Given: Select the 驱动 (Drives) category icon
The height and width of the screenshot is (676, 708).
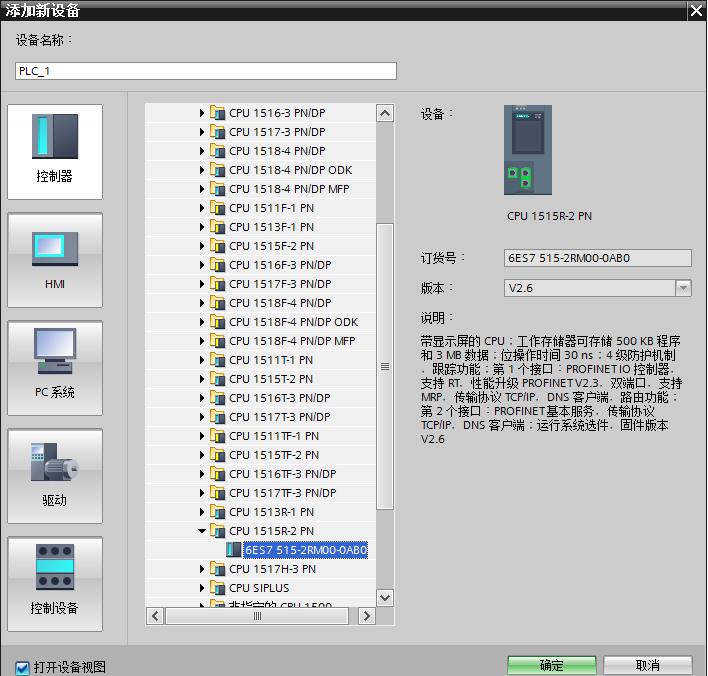Looking at the screenshot, I should click(x=55, y=476).
